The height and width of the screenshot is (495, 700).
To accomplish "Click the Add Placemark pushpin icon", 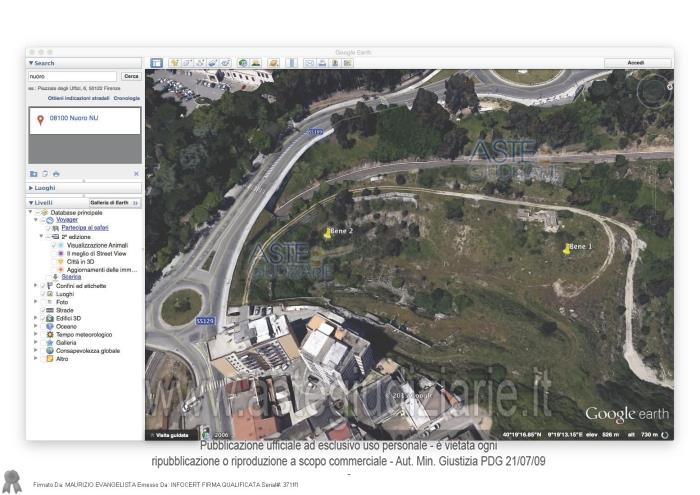I will tap(174, 63).
